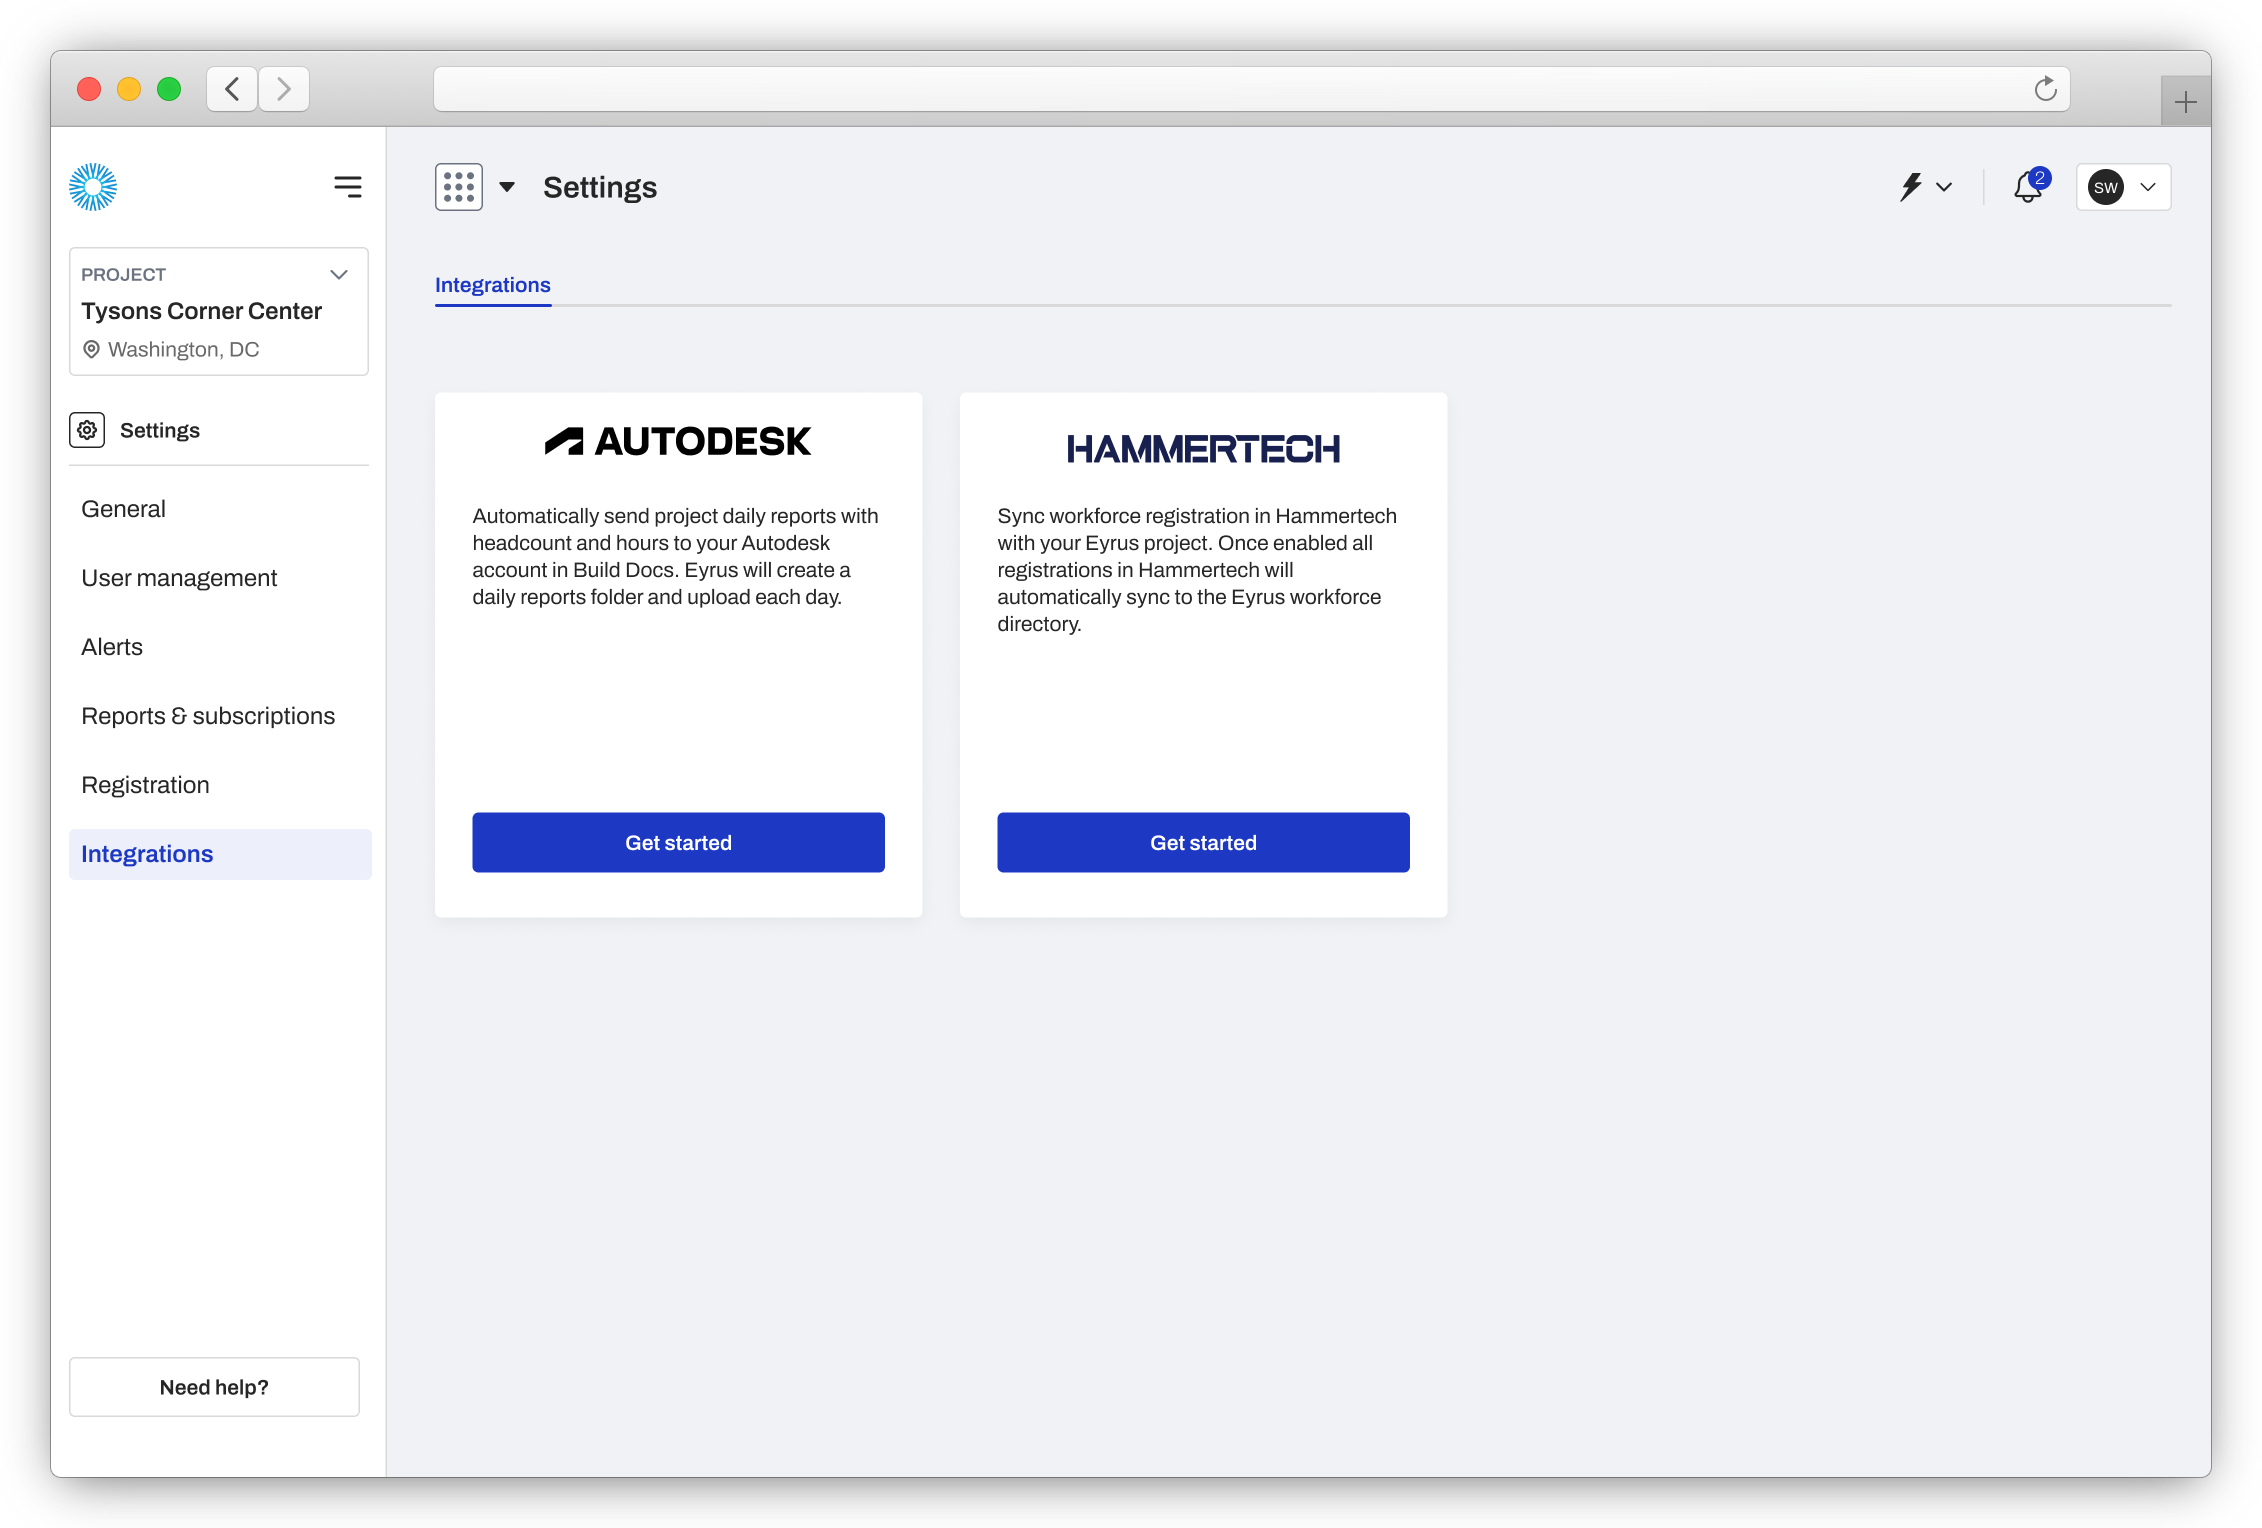2262x1528 pixels.
Task: Click the Washington, DC location text
Action: point(183,350)
